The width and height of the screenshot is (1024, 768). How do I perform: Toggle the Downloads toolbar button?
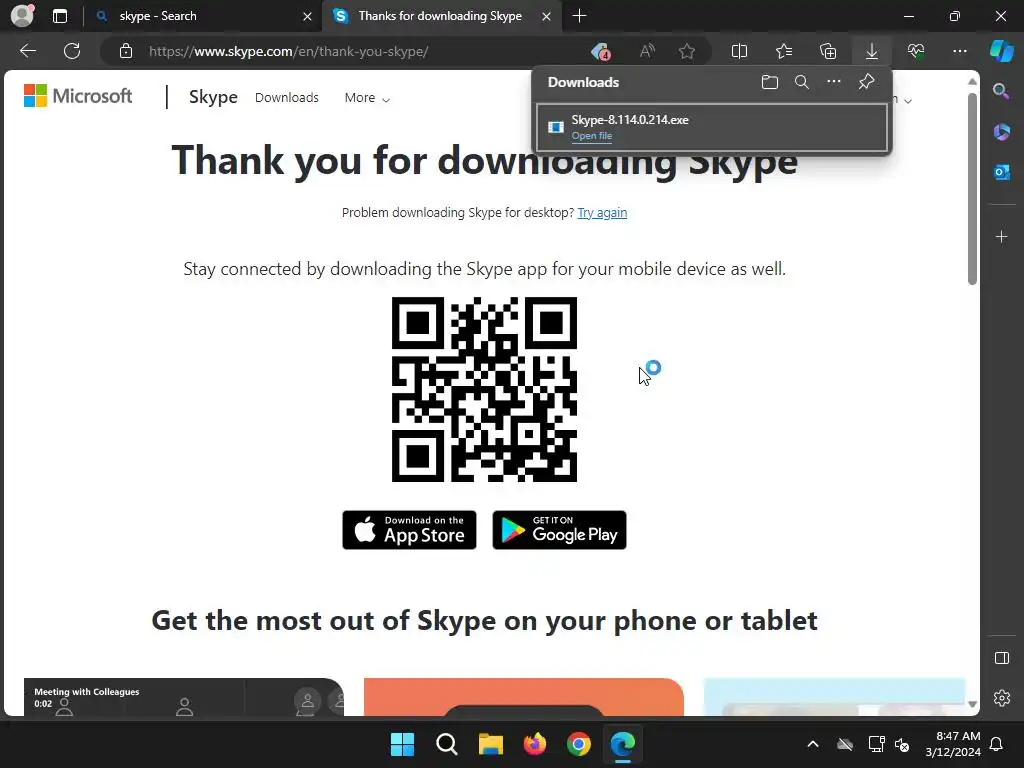[872, 51]
